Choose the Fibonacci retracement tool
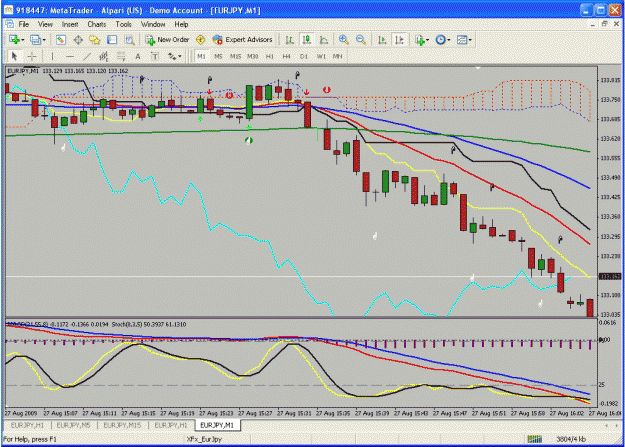 coord(121,57)
